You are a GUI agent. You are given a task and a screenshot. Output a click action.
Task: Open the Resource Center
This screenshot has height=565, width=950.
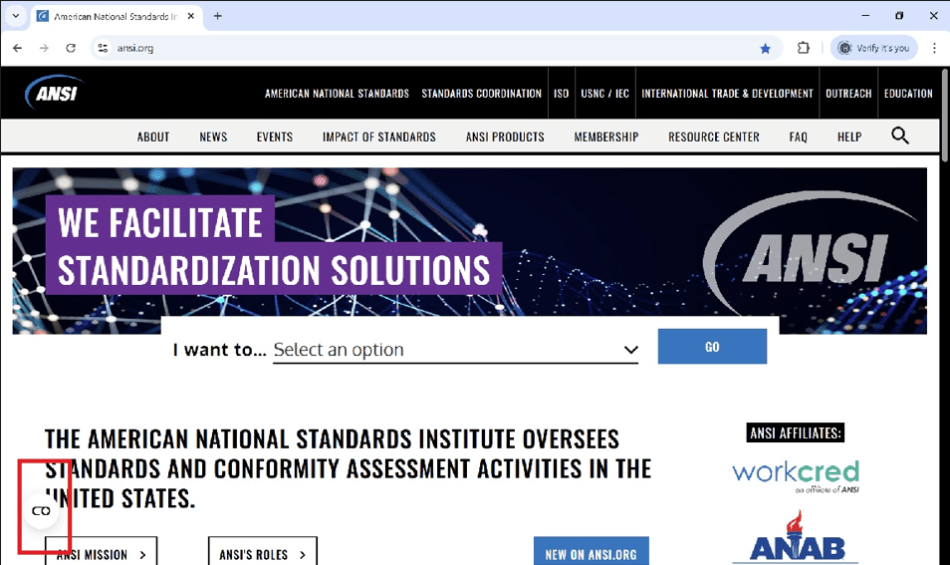coord(714,137)
